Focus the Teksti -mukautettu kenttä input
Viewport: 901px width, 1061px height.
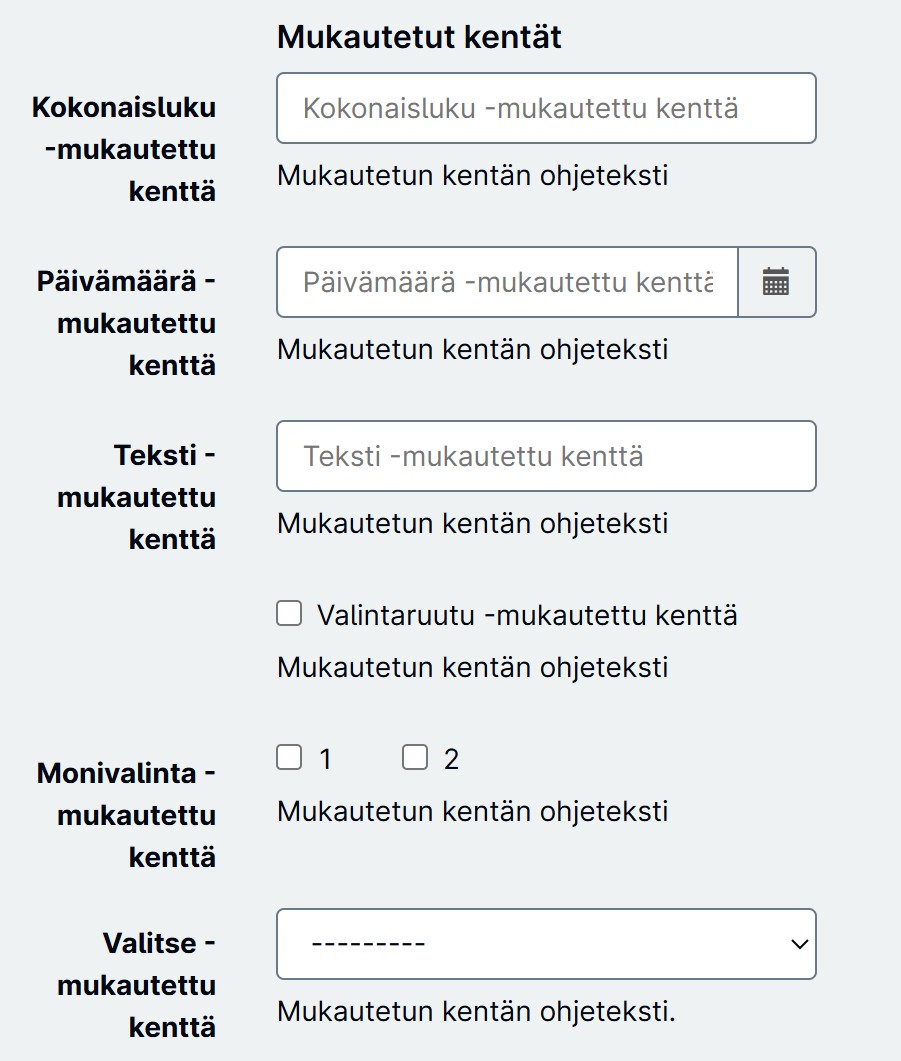tap(546, 456)
